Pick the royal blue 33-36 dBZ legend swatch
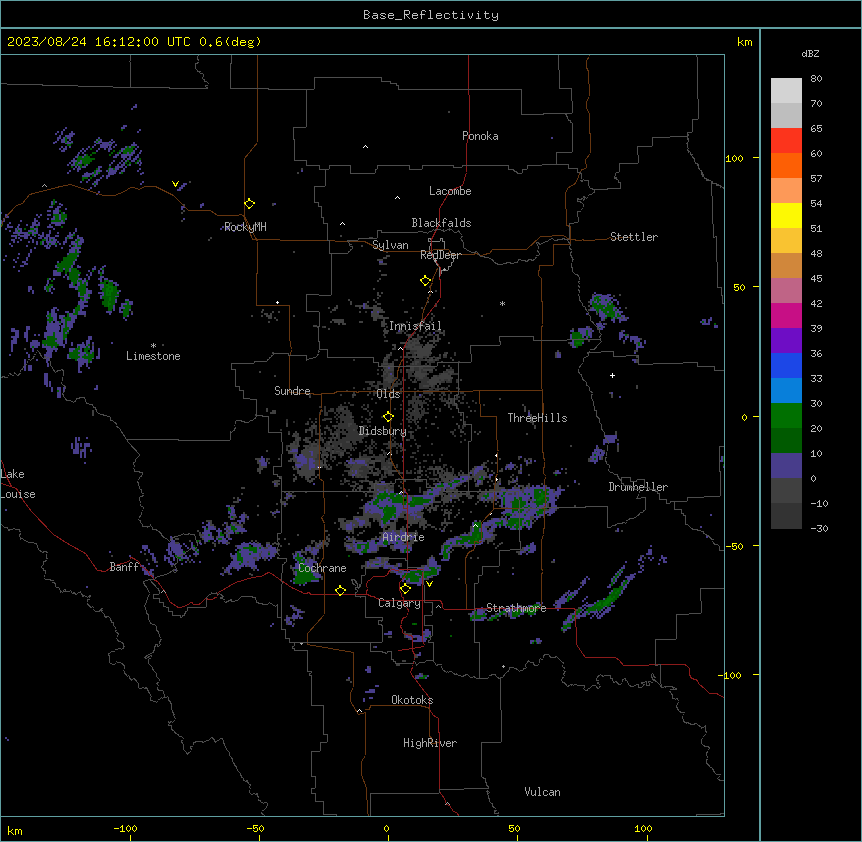The height and width of the screenshot is (842, 862). pos(786,365)
